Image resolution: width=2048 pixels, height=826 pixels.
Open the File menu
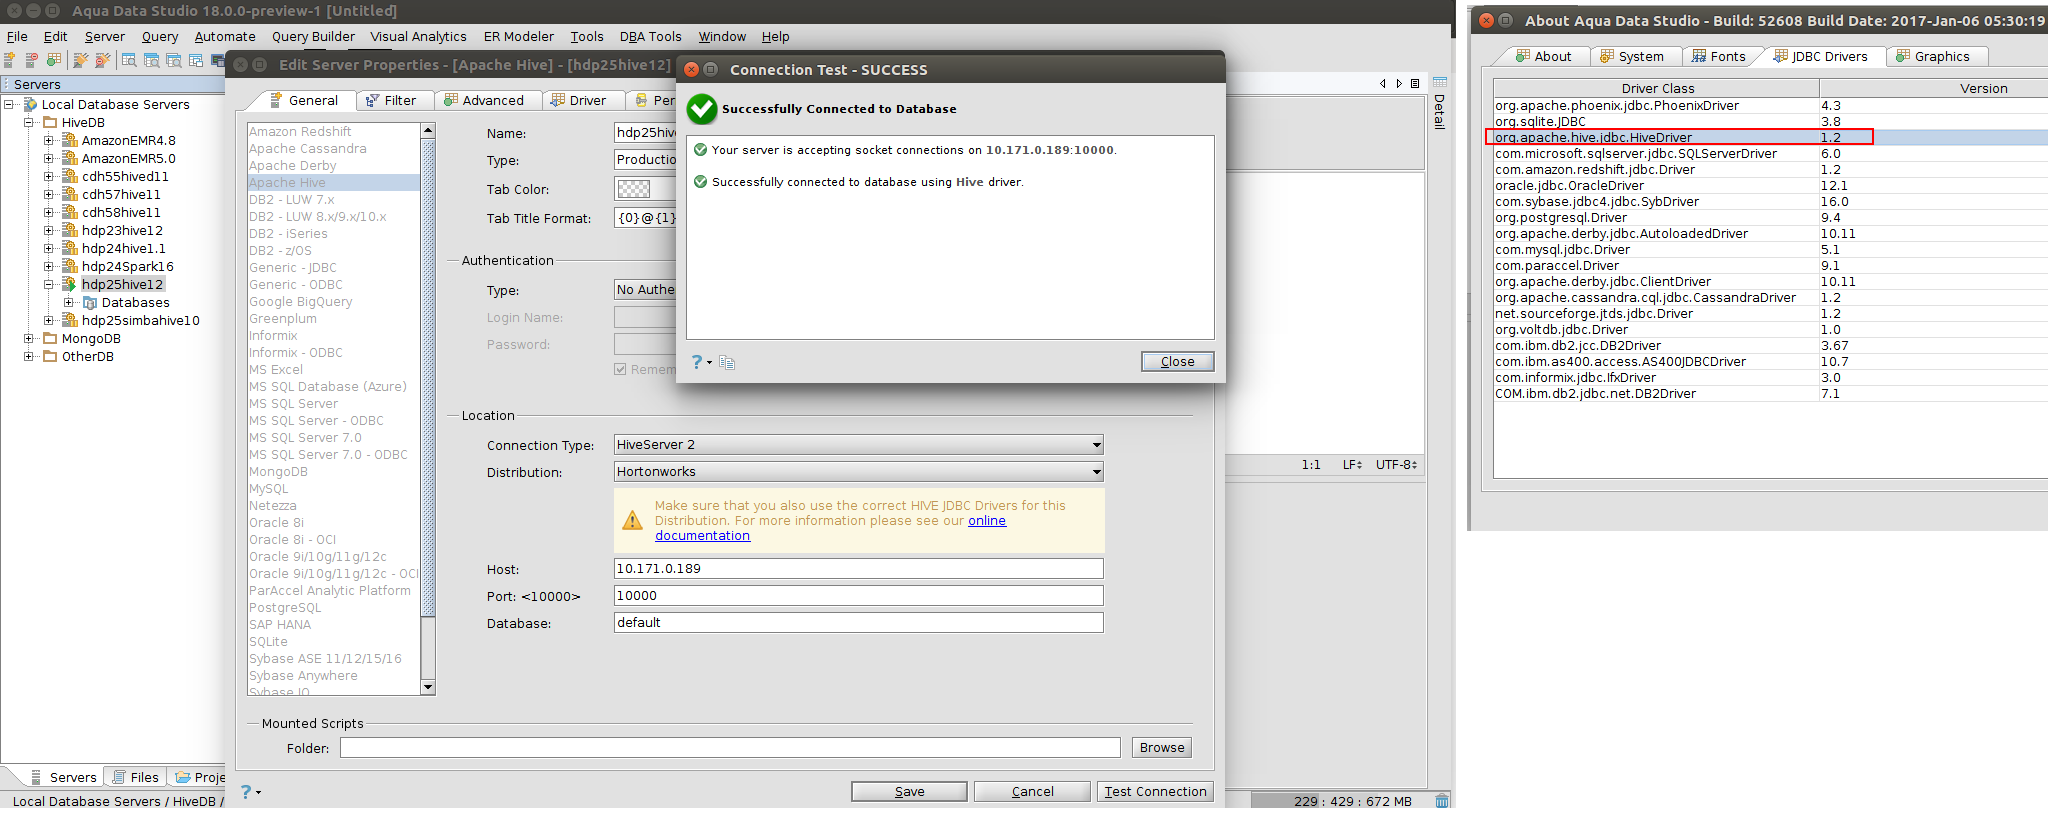coord(17,37)
